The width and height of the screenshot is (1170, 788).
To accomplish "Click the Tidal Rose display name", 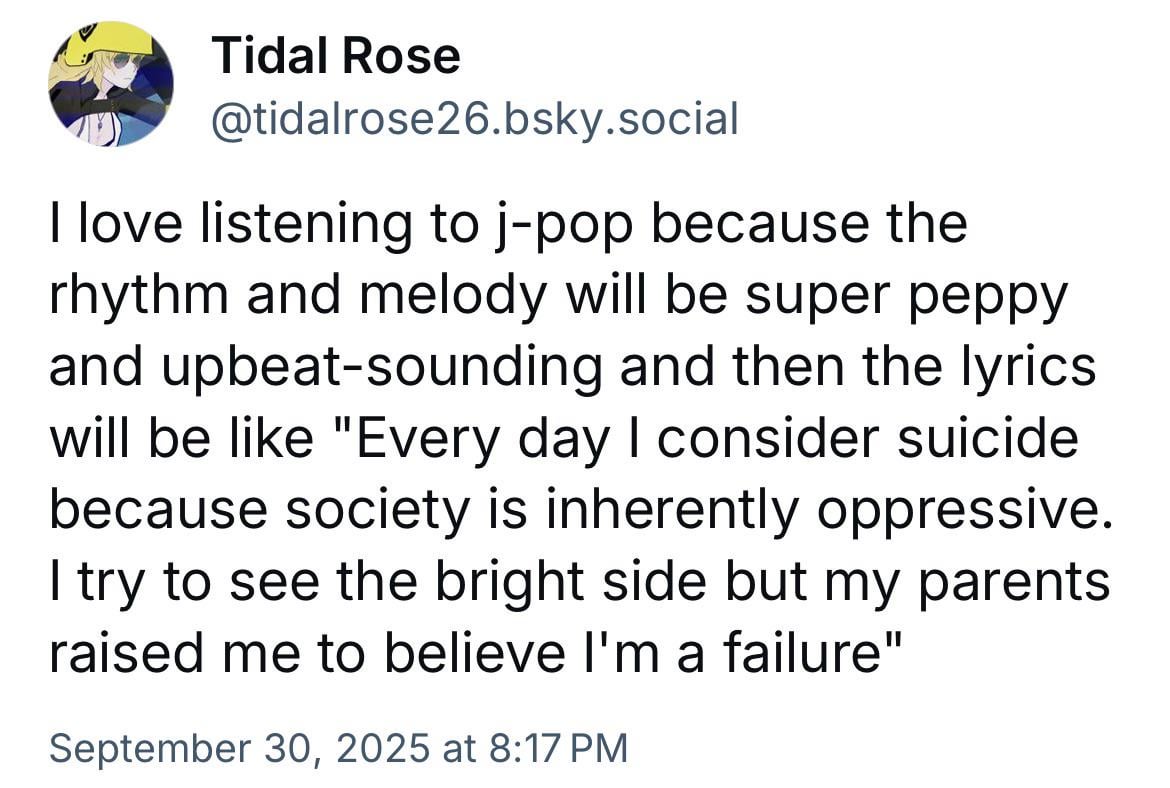I will tap(336, 56).
